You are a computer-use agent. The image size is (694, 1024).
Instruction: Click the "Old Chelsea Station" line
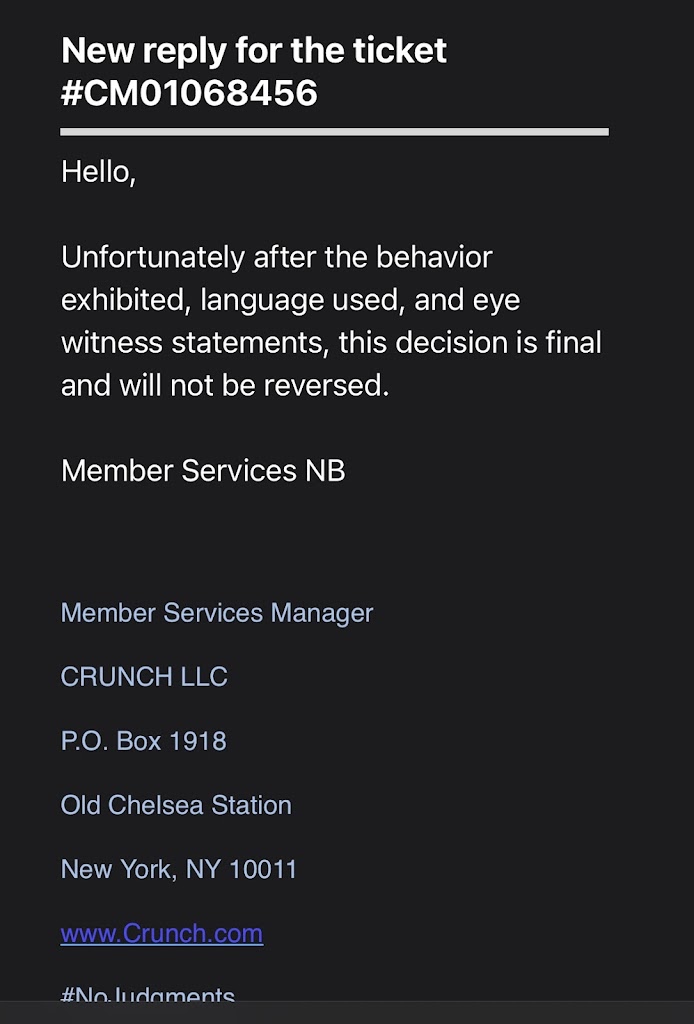(176, 805)
